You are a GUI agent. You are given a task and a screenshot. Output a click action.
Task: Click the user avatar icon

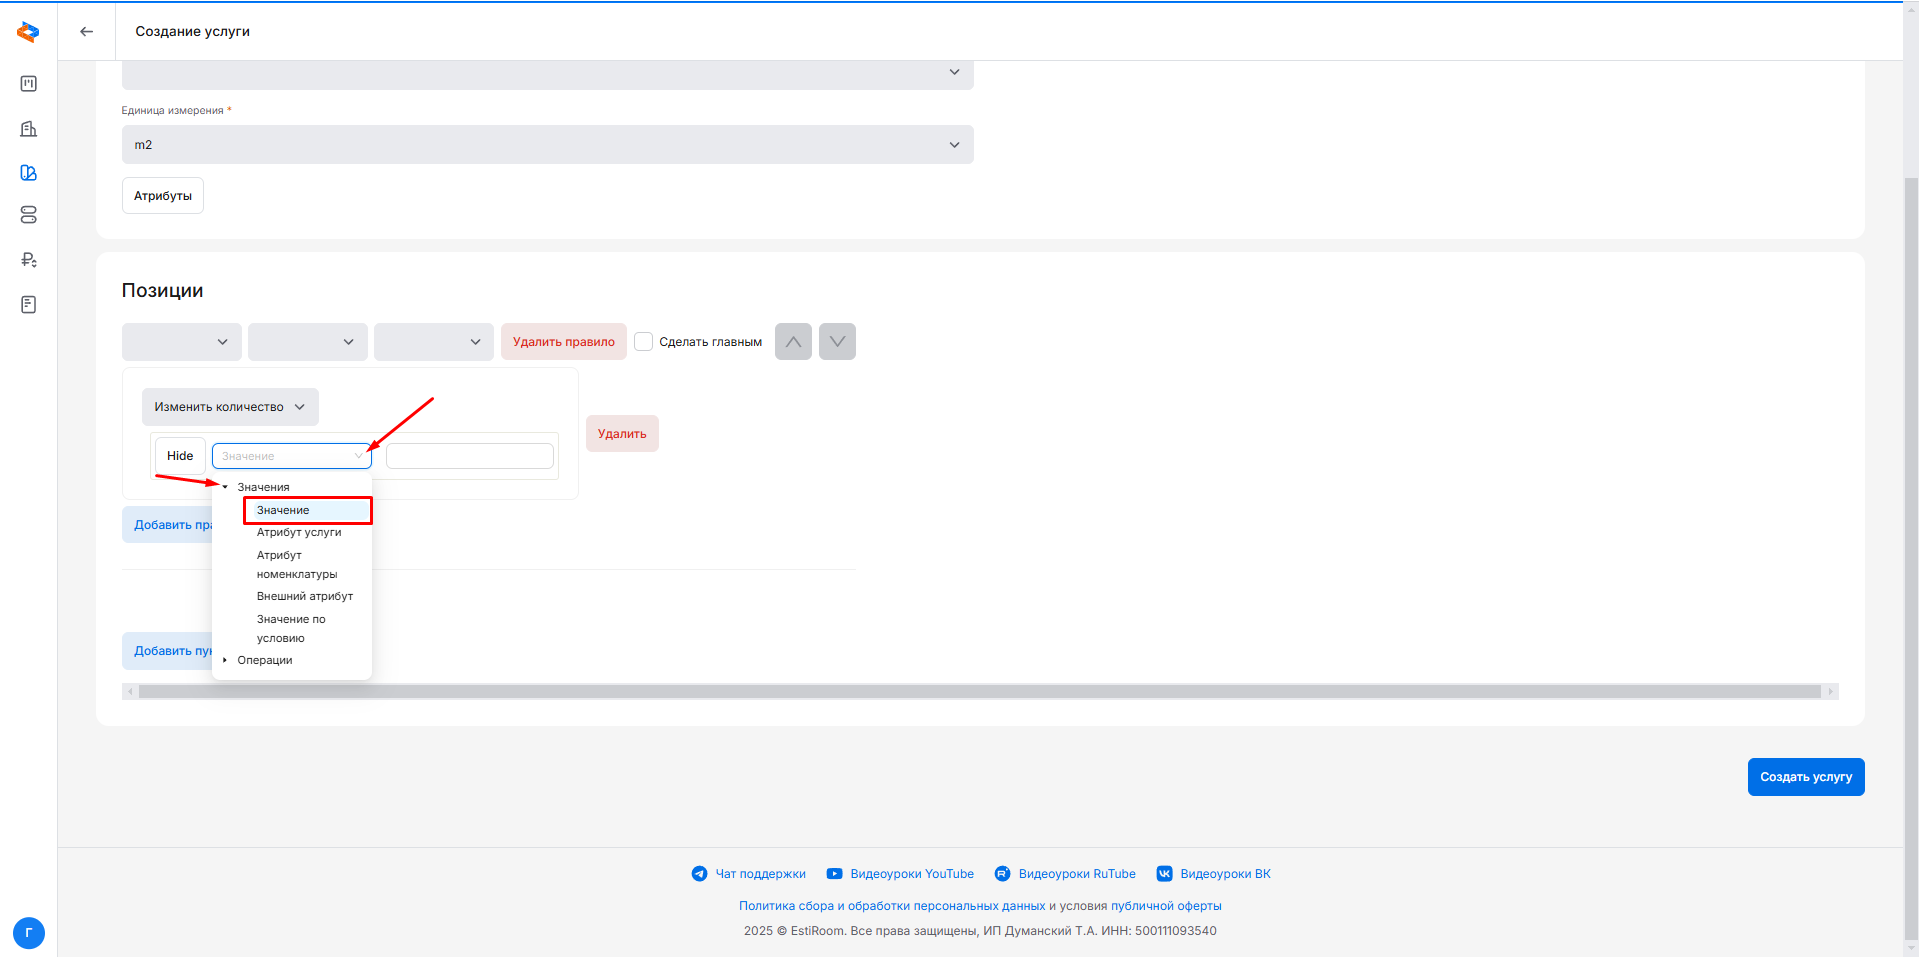tap(28, 933)
